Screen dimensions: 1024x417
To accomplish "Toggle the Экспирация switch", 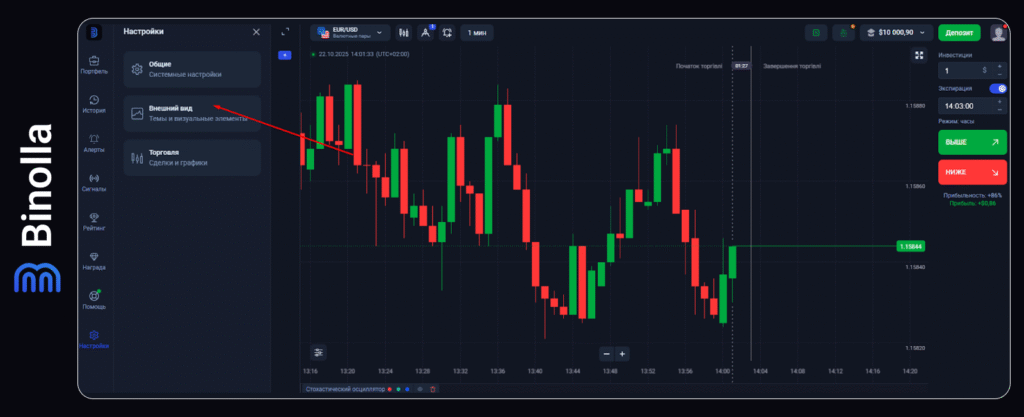I will pyautogui.click(x=997, y=89).
